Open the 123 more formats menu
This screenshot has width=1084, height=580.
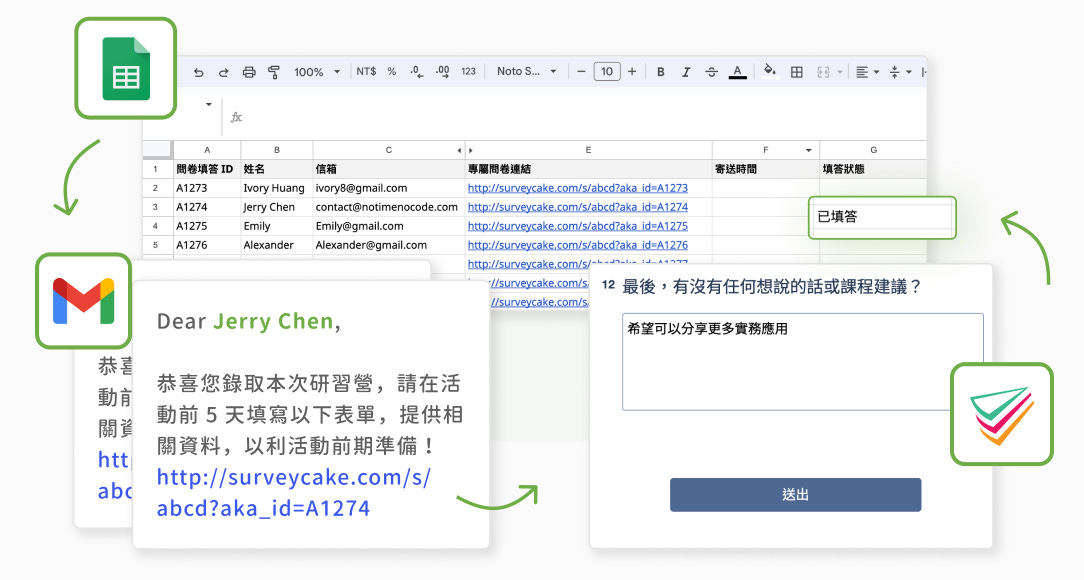(469, 71)
